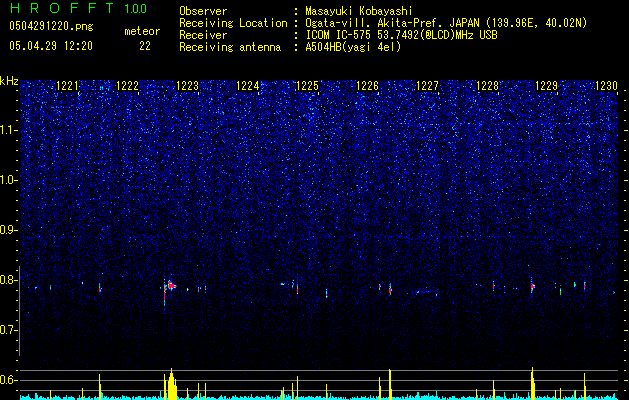Click the 0.9 kHz frequency label
The height and width of the screenshot is (400, 629).
pyautogui.click(x=9, y=230)
